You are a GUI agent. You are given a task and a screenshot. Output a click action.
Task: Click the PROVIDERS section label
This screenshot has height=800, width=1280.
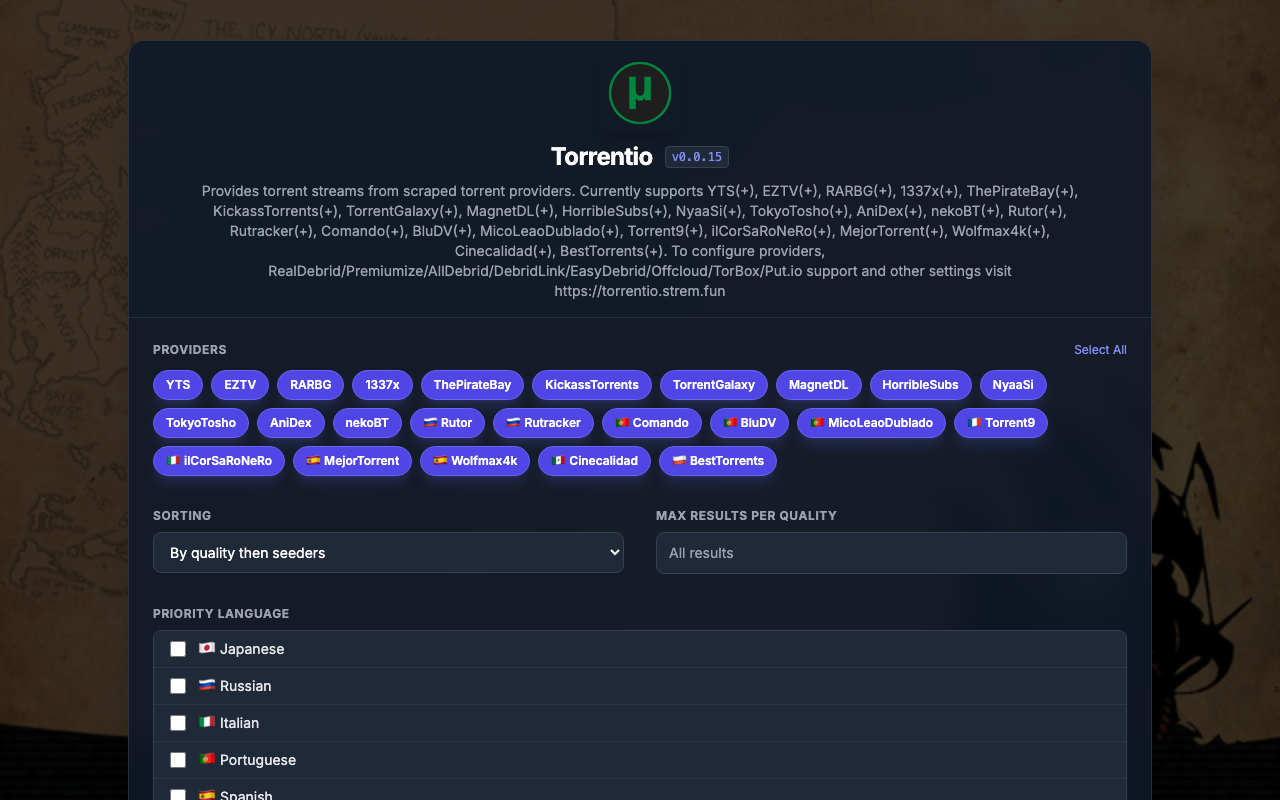pos(190,350)
